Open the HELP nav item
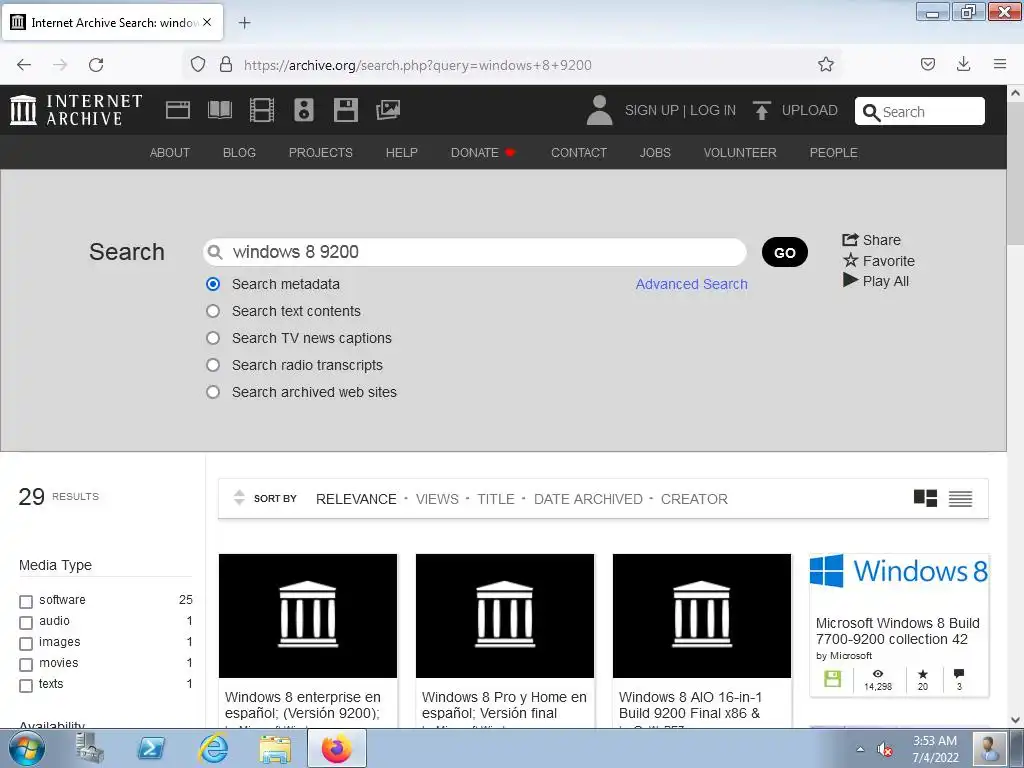 (x=402, y=153)
